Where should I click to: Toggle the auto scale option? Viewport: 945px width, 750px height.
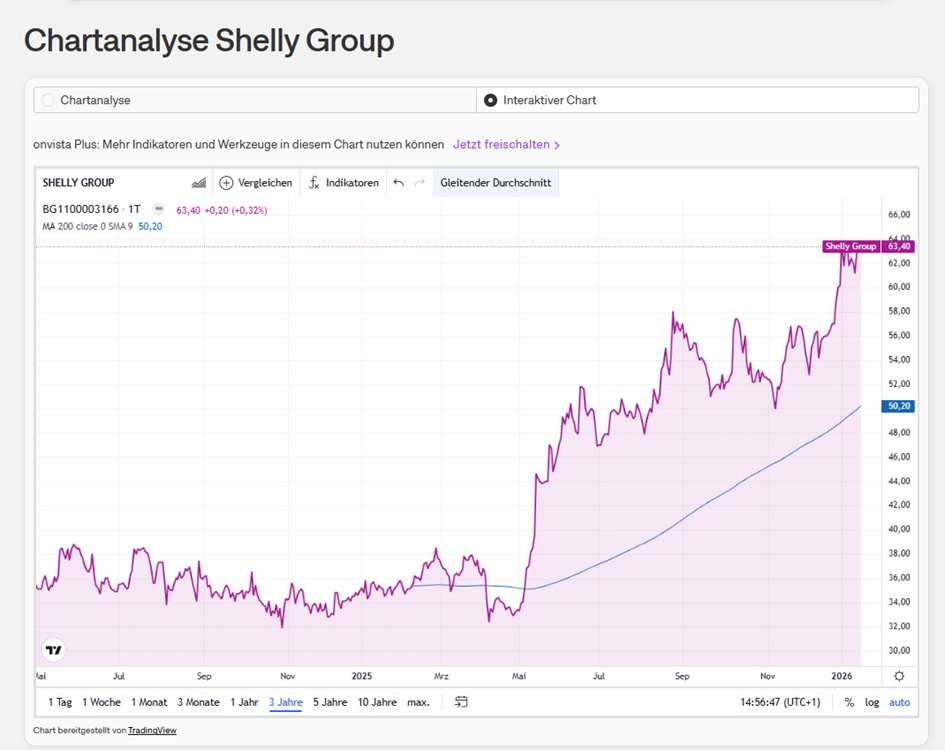[x=900, y=702]
